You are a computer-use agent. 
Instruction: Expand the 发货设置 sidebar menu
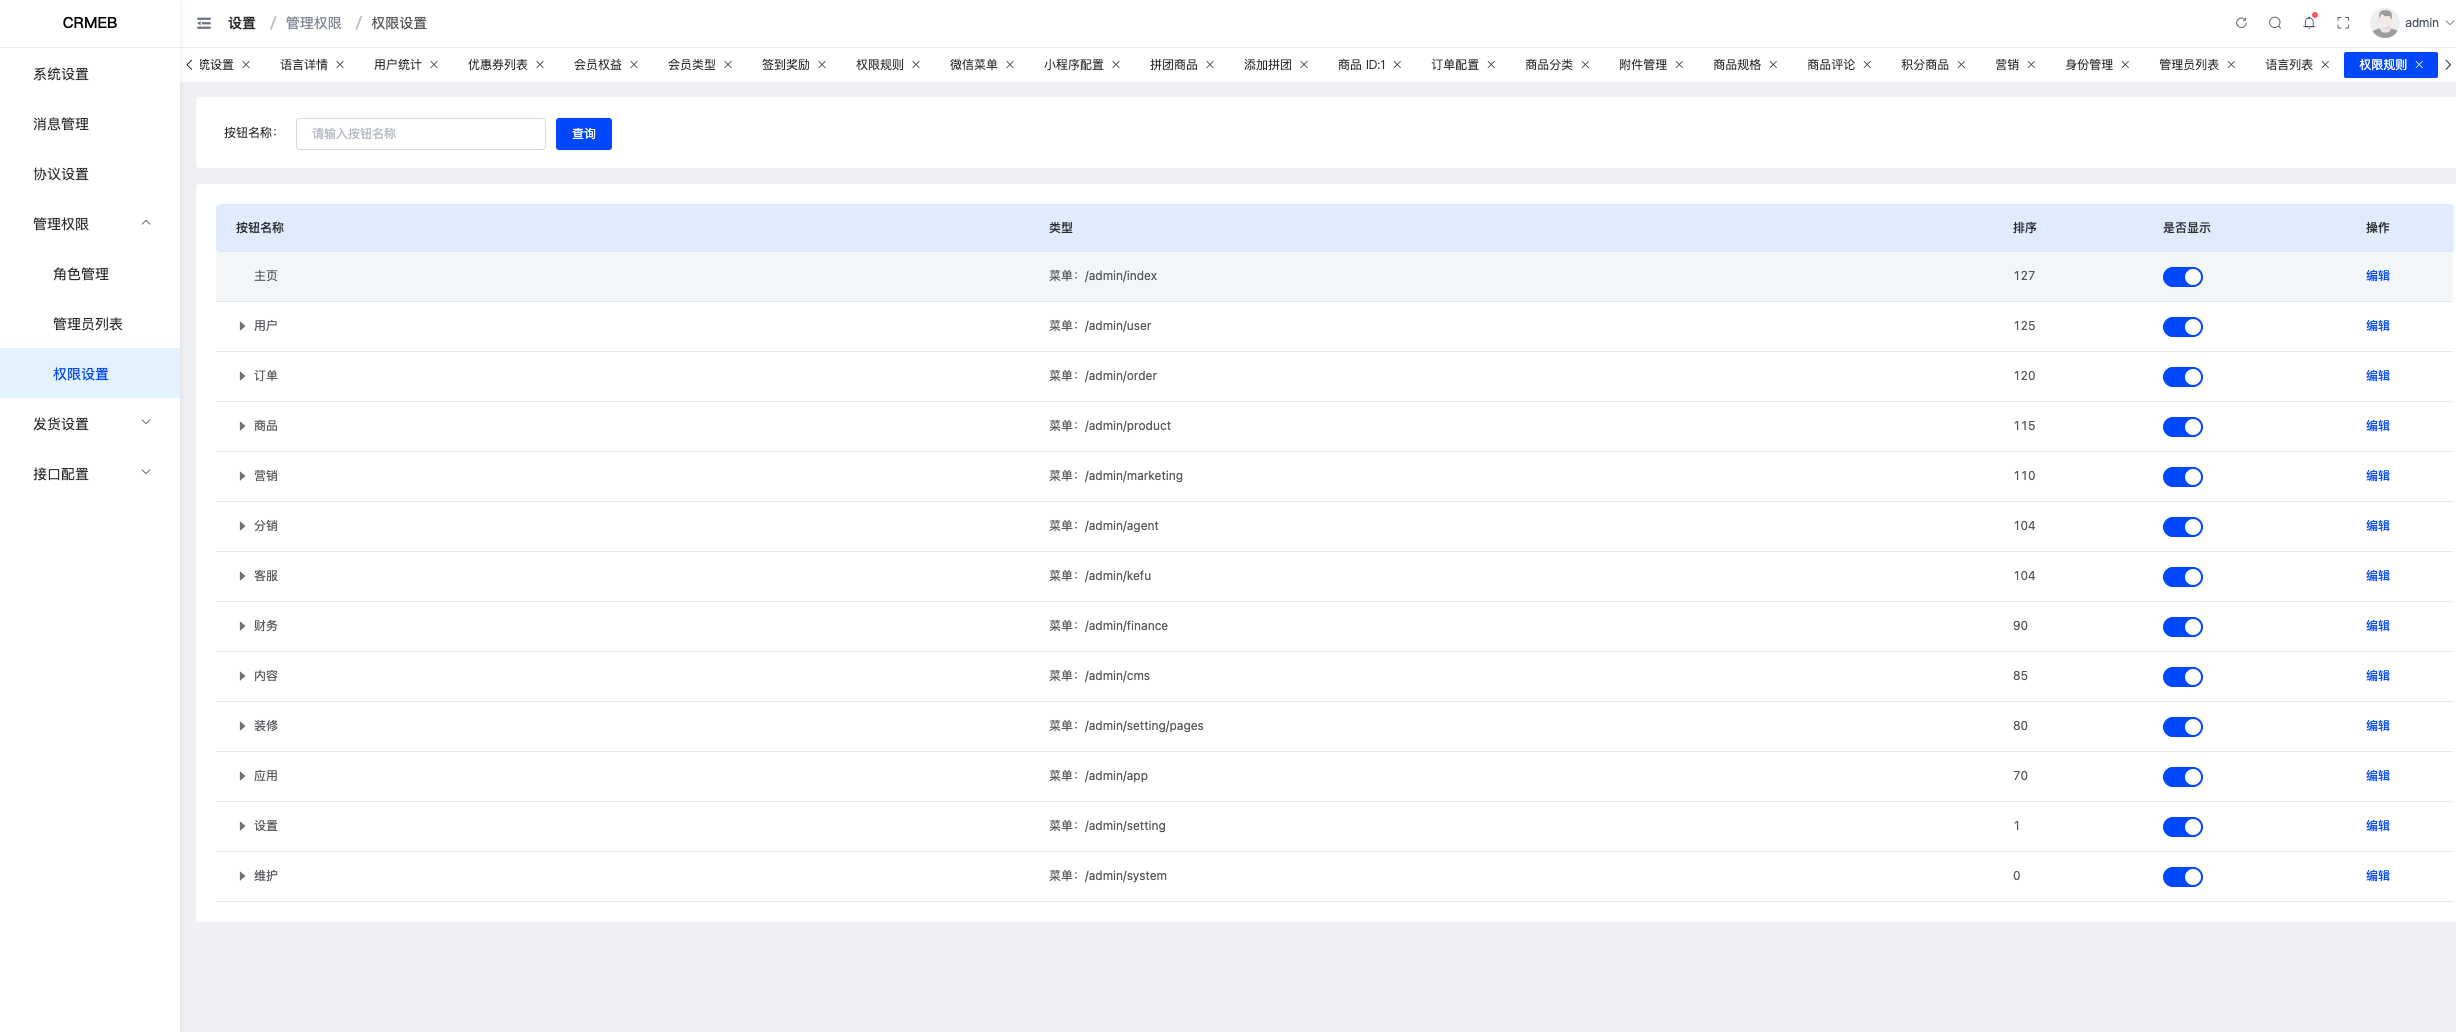(x=90, y=424)
